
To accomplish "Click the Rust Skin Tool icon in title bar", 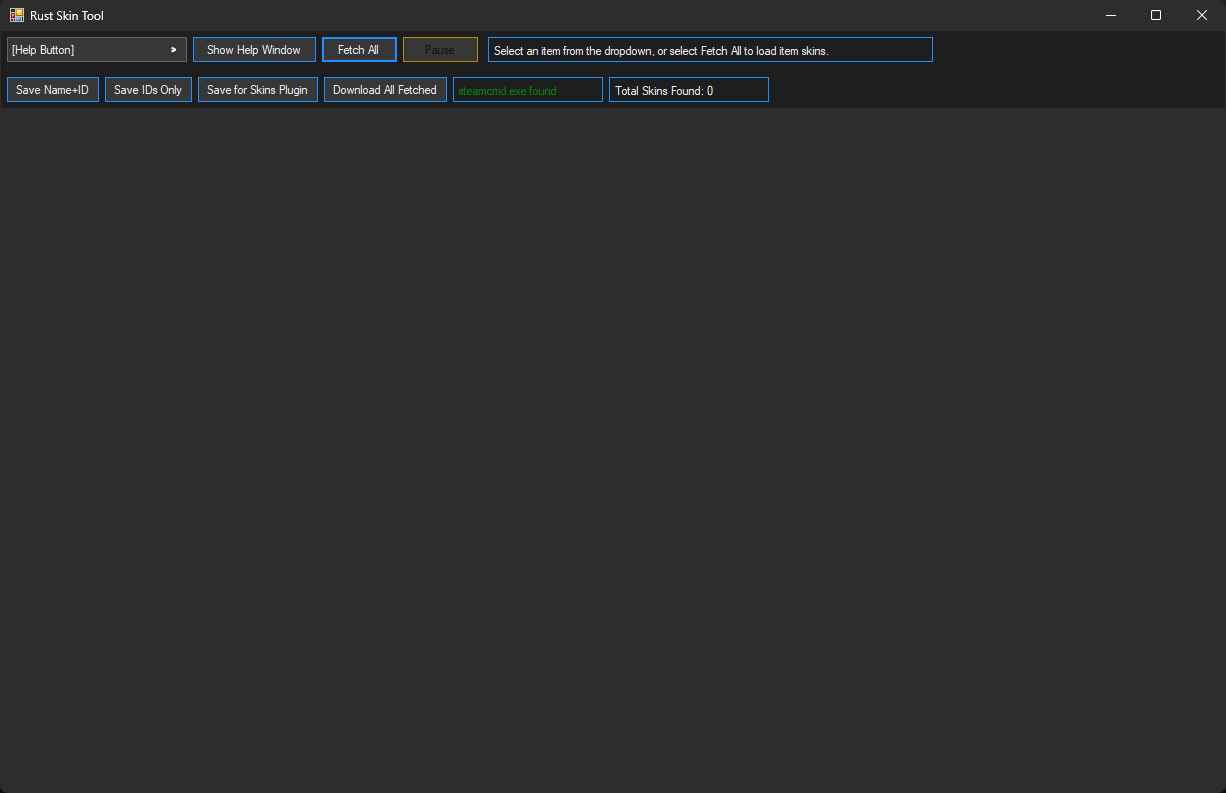I will pos(16,15).
